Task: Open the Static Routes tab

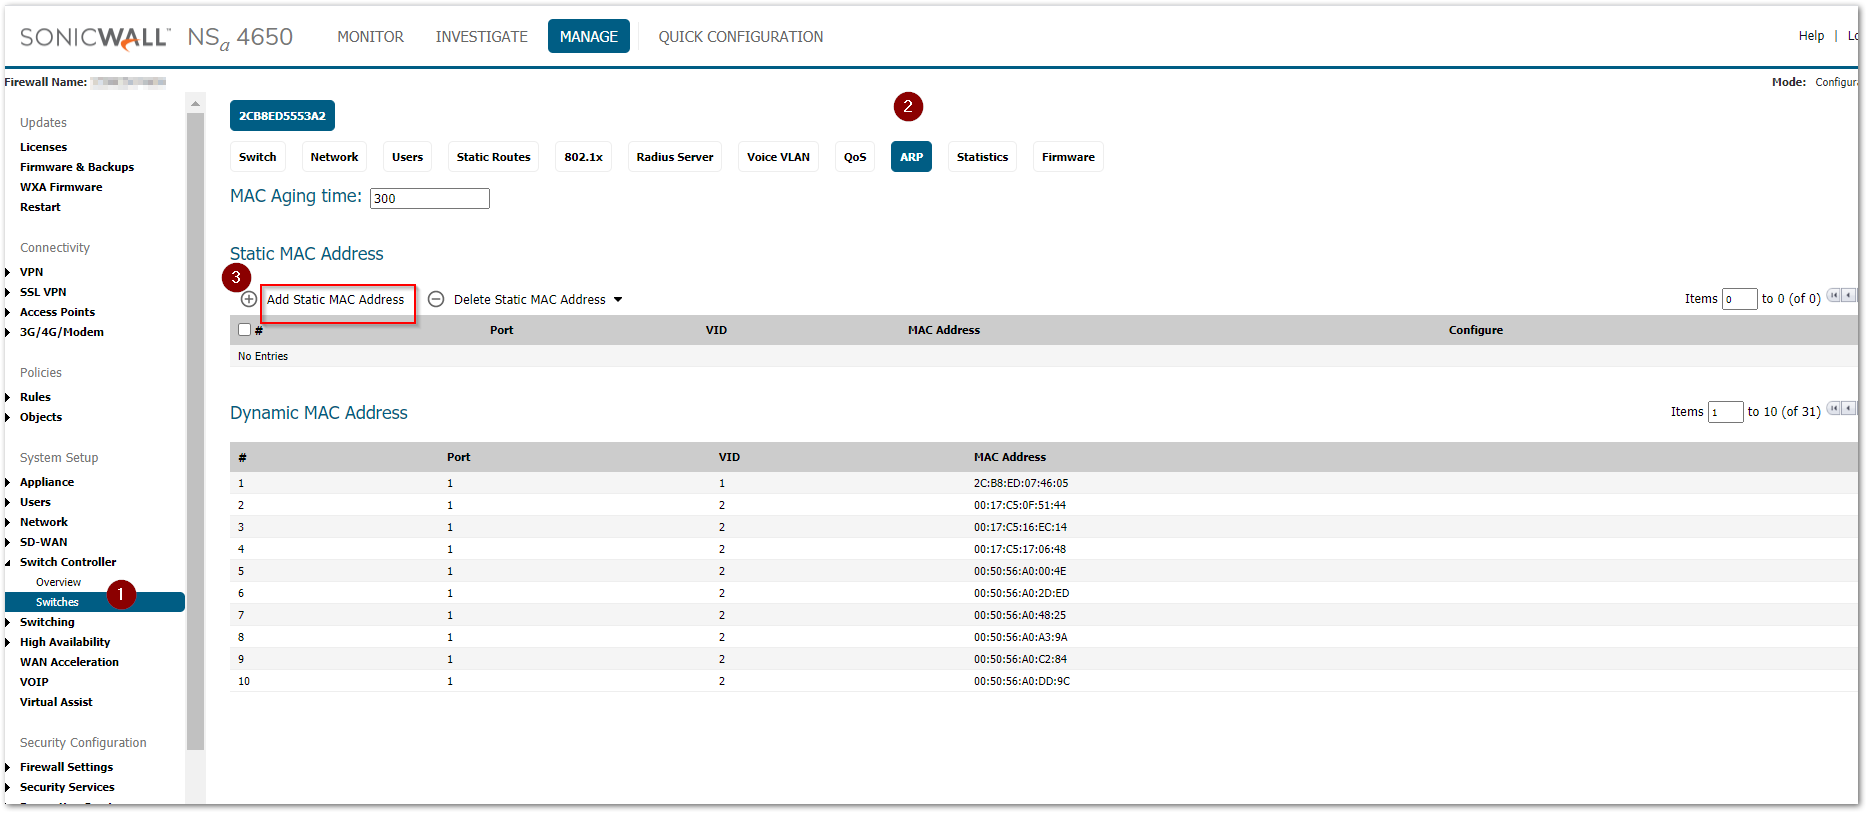Action: pos(493,157)
